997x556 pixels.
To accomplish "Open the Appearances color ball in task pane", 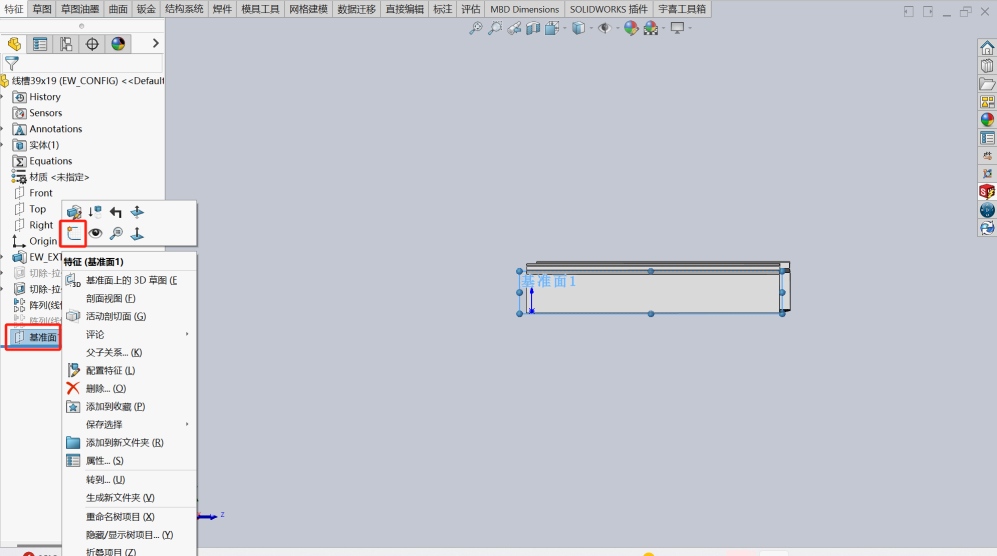I will [987, 120].
